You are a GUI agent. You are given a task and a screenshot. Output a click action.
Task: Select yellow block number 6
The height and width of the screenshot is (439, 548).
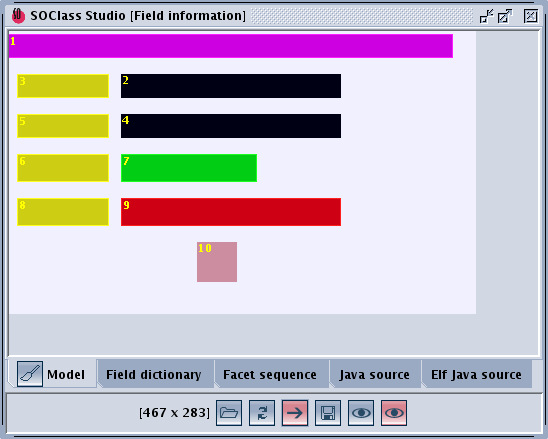[x=63, y=168]
